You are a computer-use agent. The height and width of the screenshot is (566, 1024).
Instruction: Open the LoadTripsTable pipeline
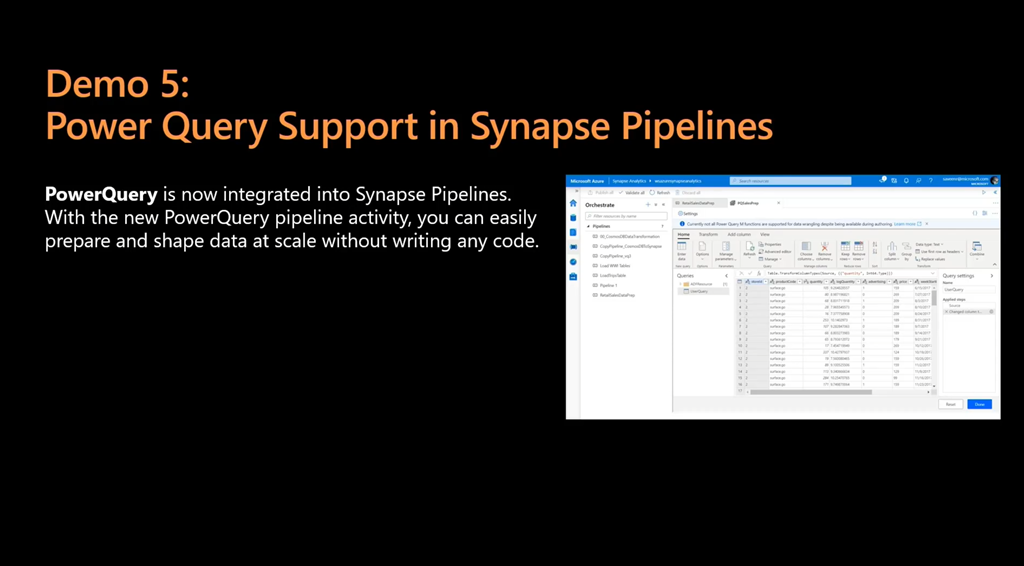tap(613, 275)
